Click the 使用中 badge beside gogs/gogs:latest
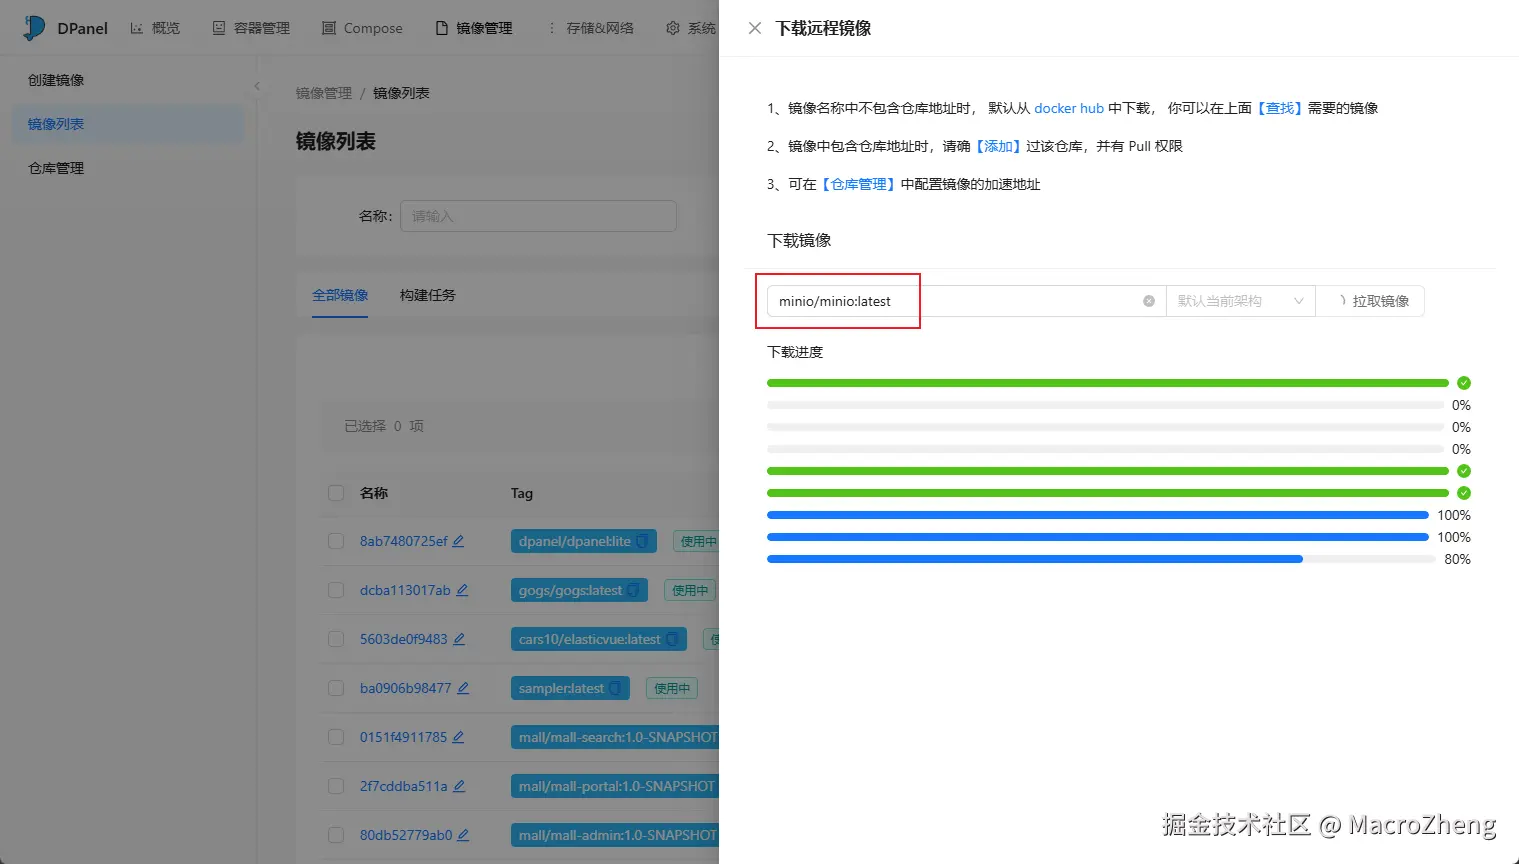 [x=690, y=590]
